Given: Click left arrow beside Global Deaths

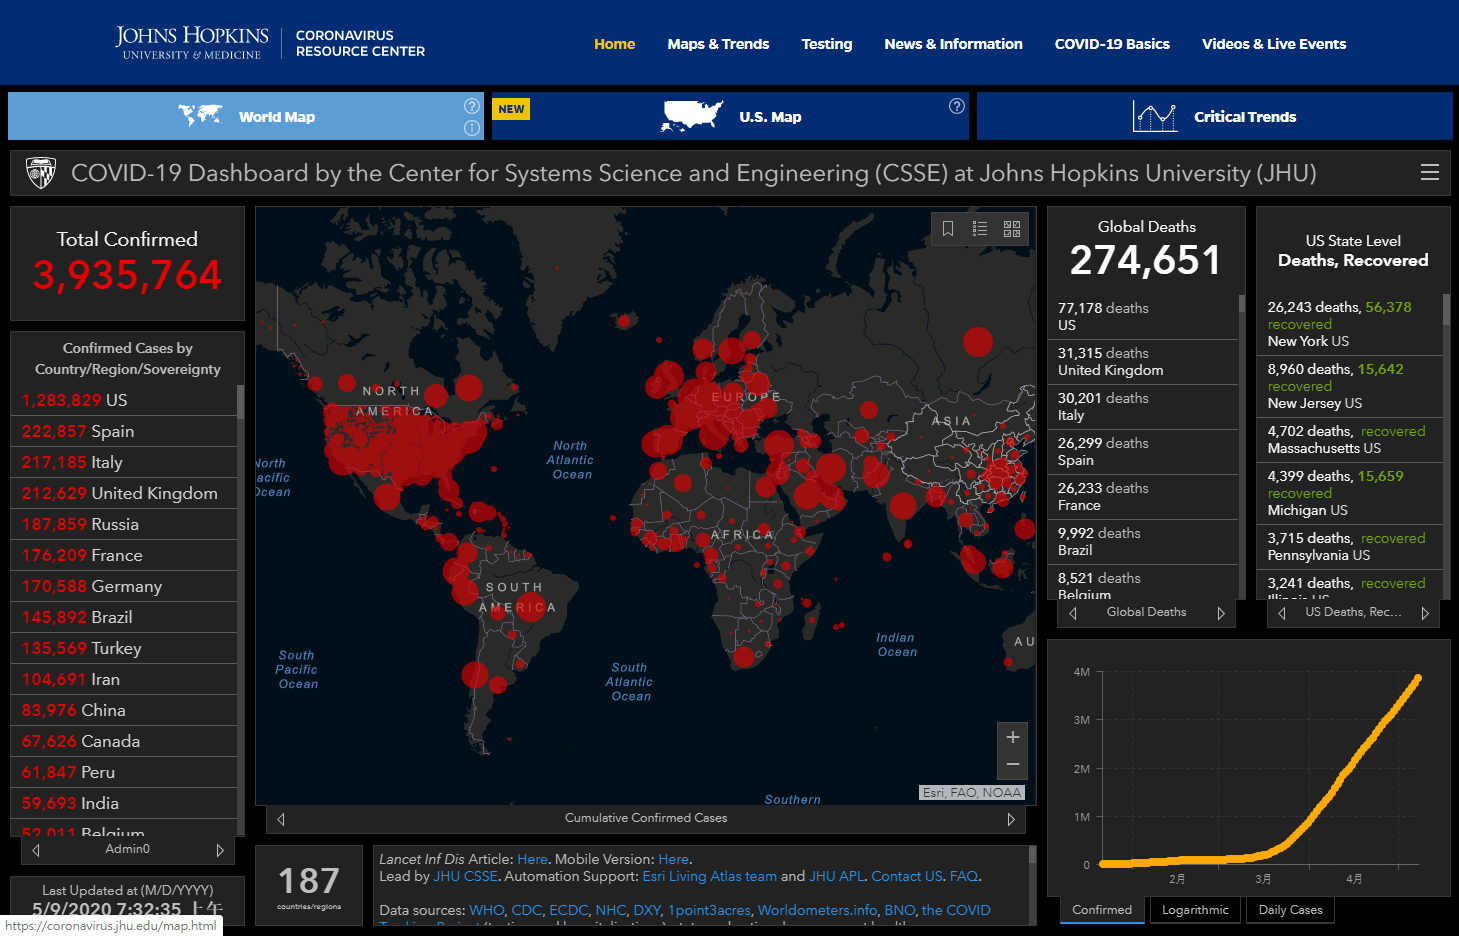Looking at the screenshot, I should pos(1073,613).
